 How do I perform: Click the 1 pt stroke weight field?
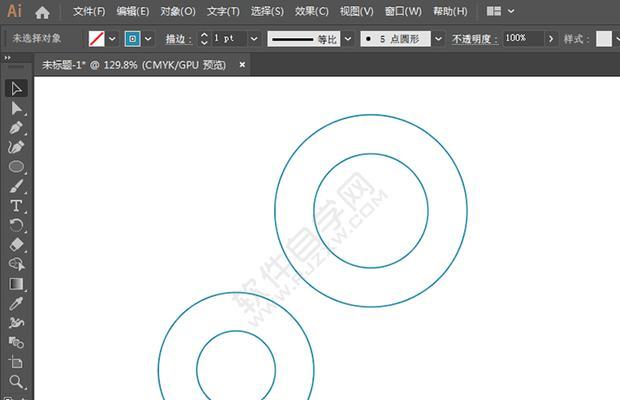[229, 39]
